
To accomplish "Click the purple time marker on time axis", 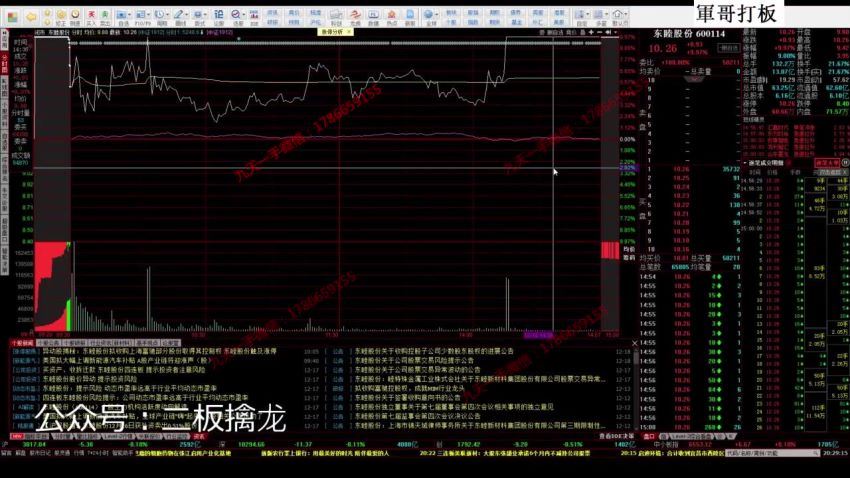I will click(538, 335).
